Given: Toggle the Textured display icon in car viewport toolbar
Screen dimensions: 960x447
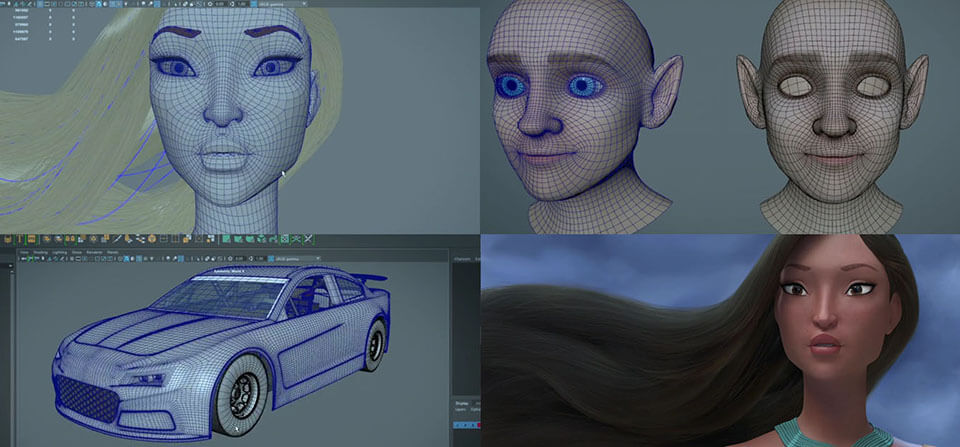Looking at the screenshot, I should click(x=146, y=259).
